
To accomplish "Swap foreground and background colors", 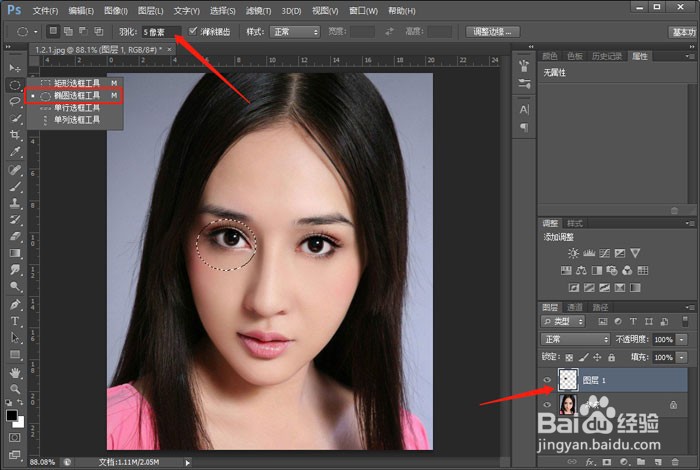I will 20,402.
